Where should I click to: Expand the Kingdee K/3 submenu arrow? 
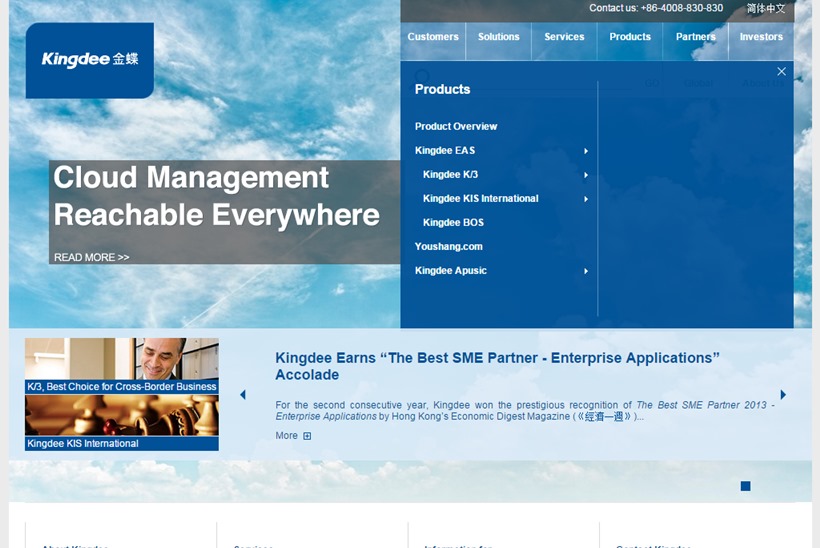click(x=586, y=175)
